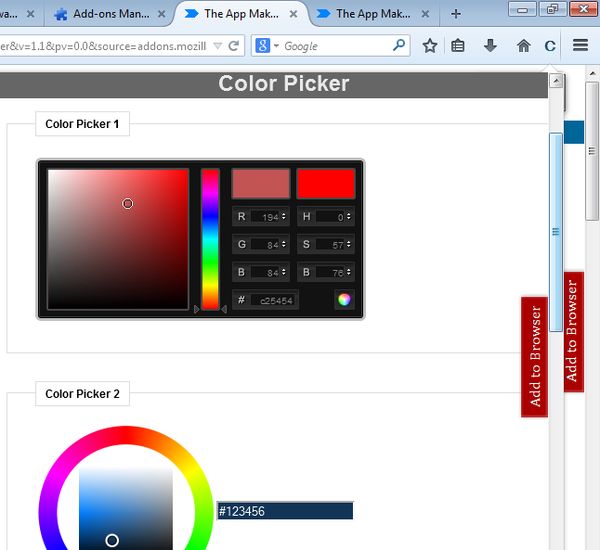The width and height of the screenshot is (600, 550).
Task: Click the S value field showing 57
Action: [331, 245]
